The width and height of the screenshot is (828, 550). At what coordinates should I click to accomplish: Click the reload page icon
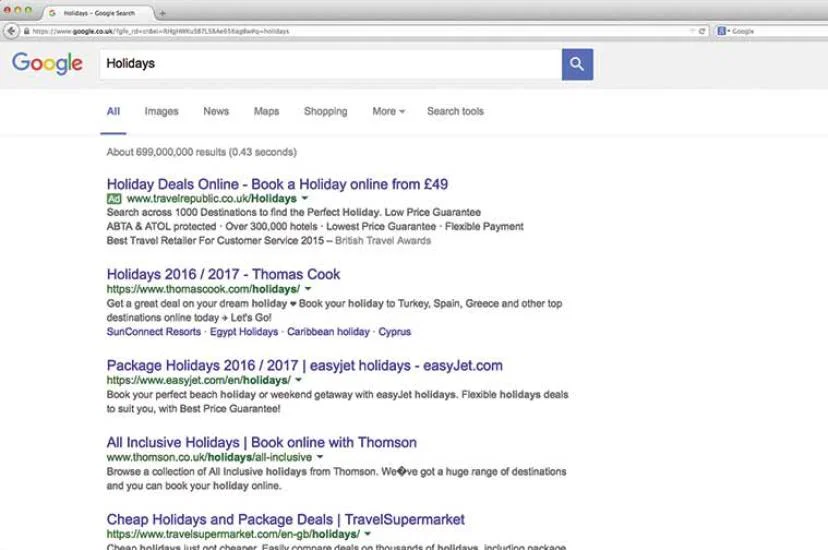(x=702, y=31)
